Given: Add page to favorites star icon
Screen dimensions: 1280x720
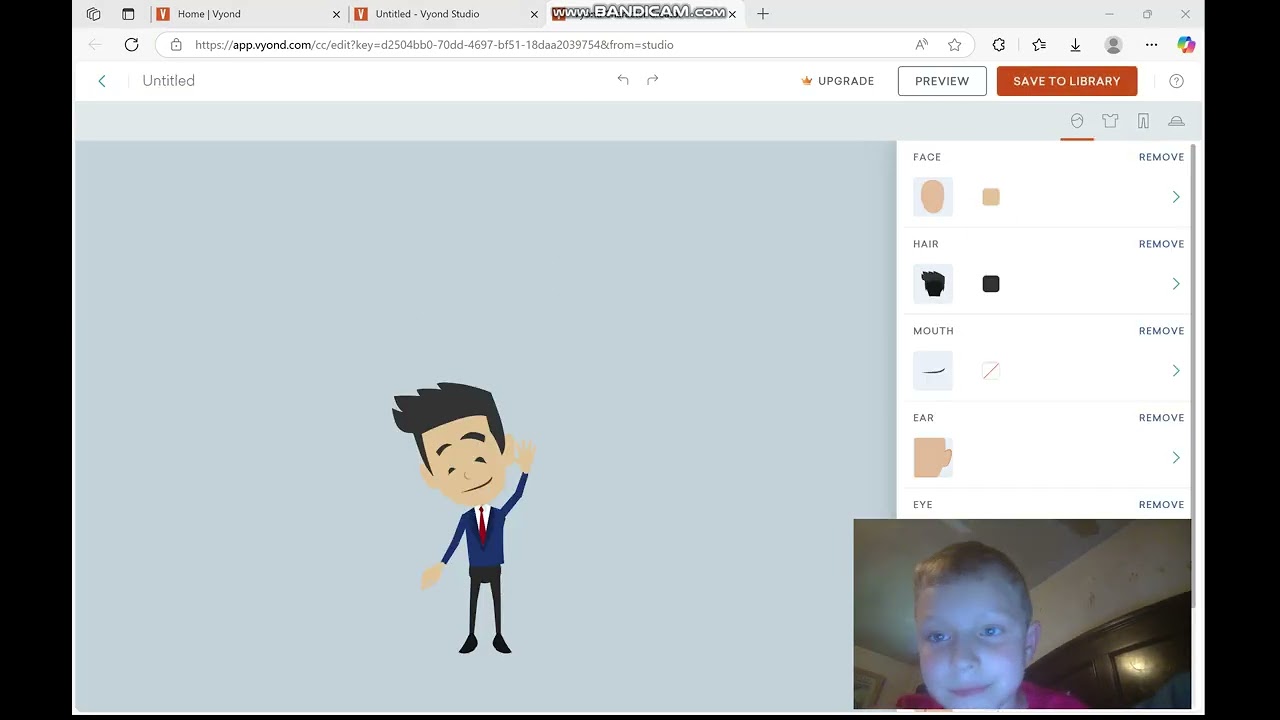Looking at the screenshot, I should (955, 45).
